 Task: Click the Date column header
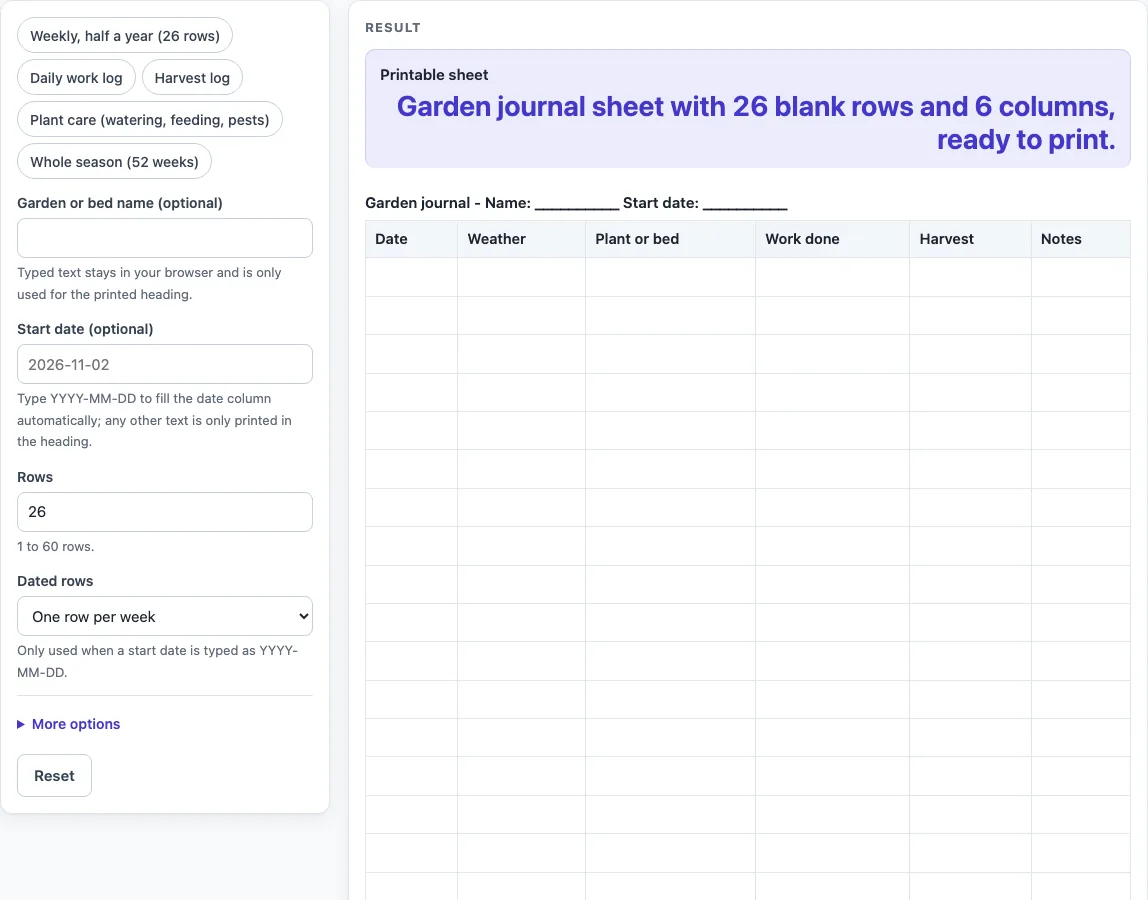411,239
